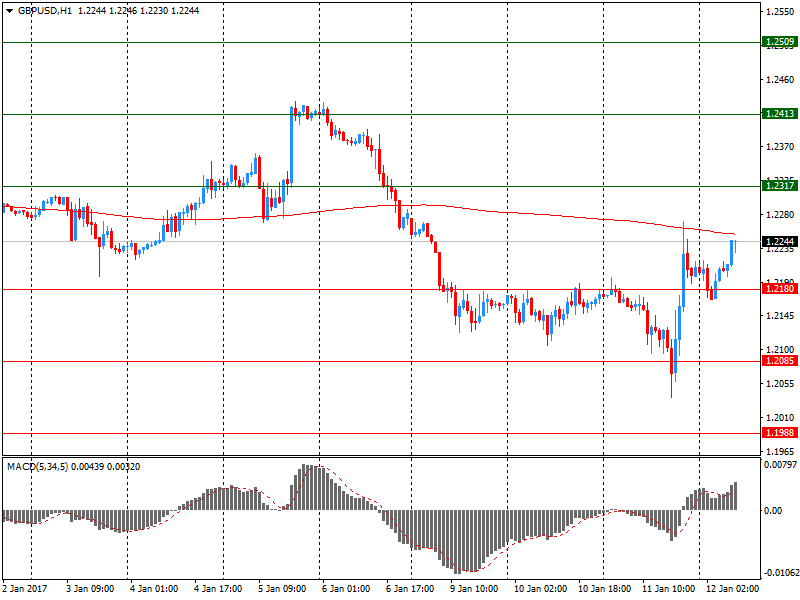
Task: Select the 1.1988 red support label
Action: [x=780, y=433]
